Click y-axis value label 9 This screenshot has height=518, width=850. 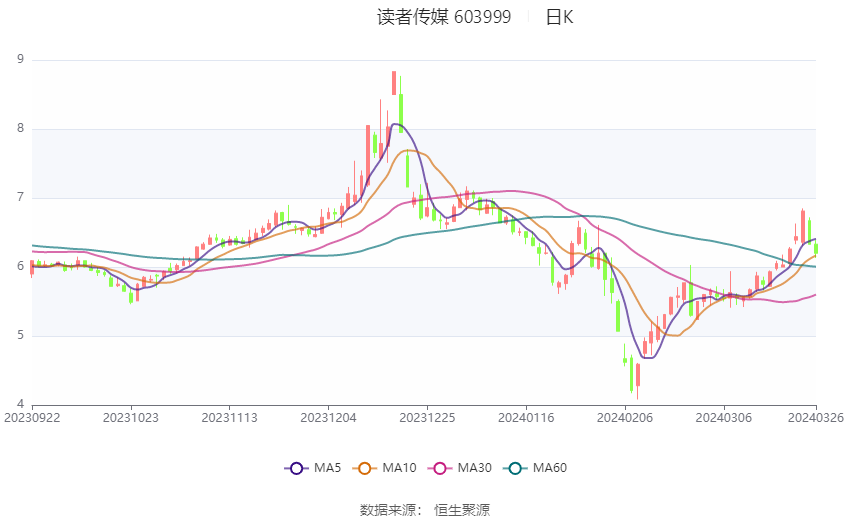[21, 59]
